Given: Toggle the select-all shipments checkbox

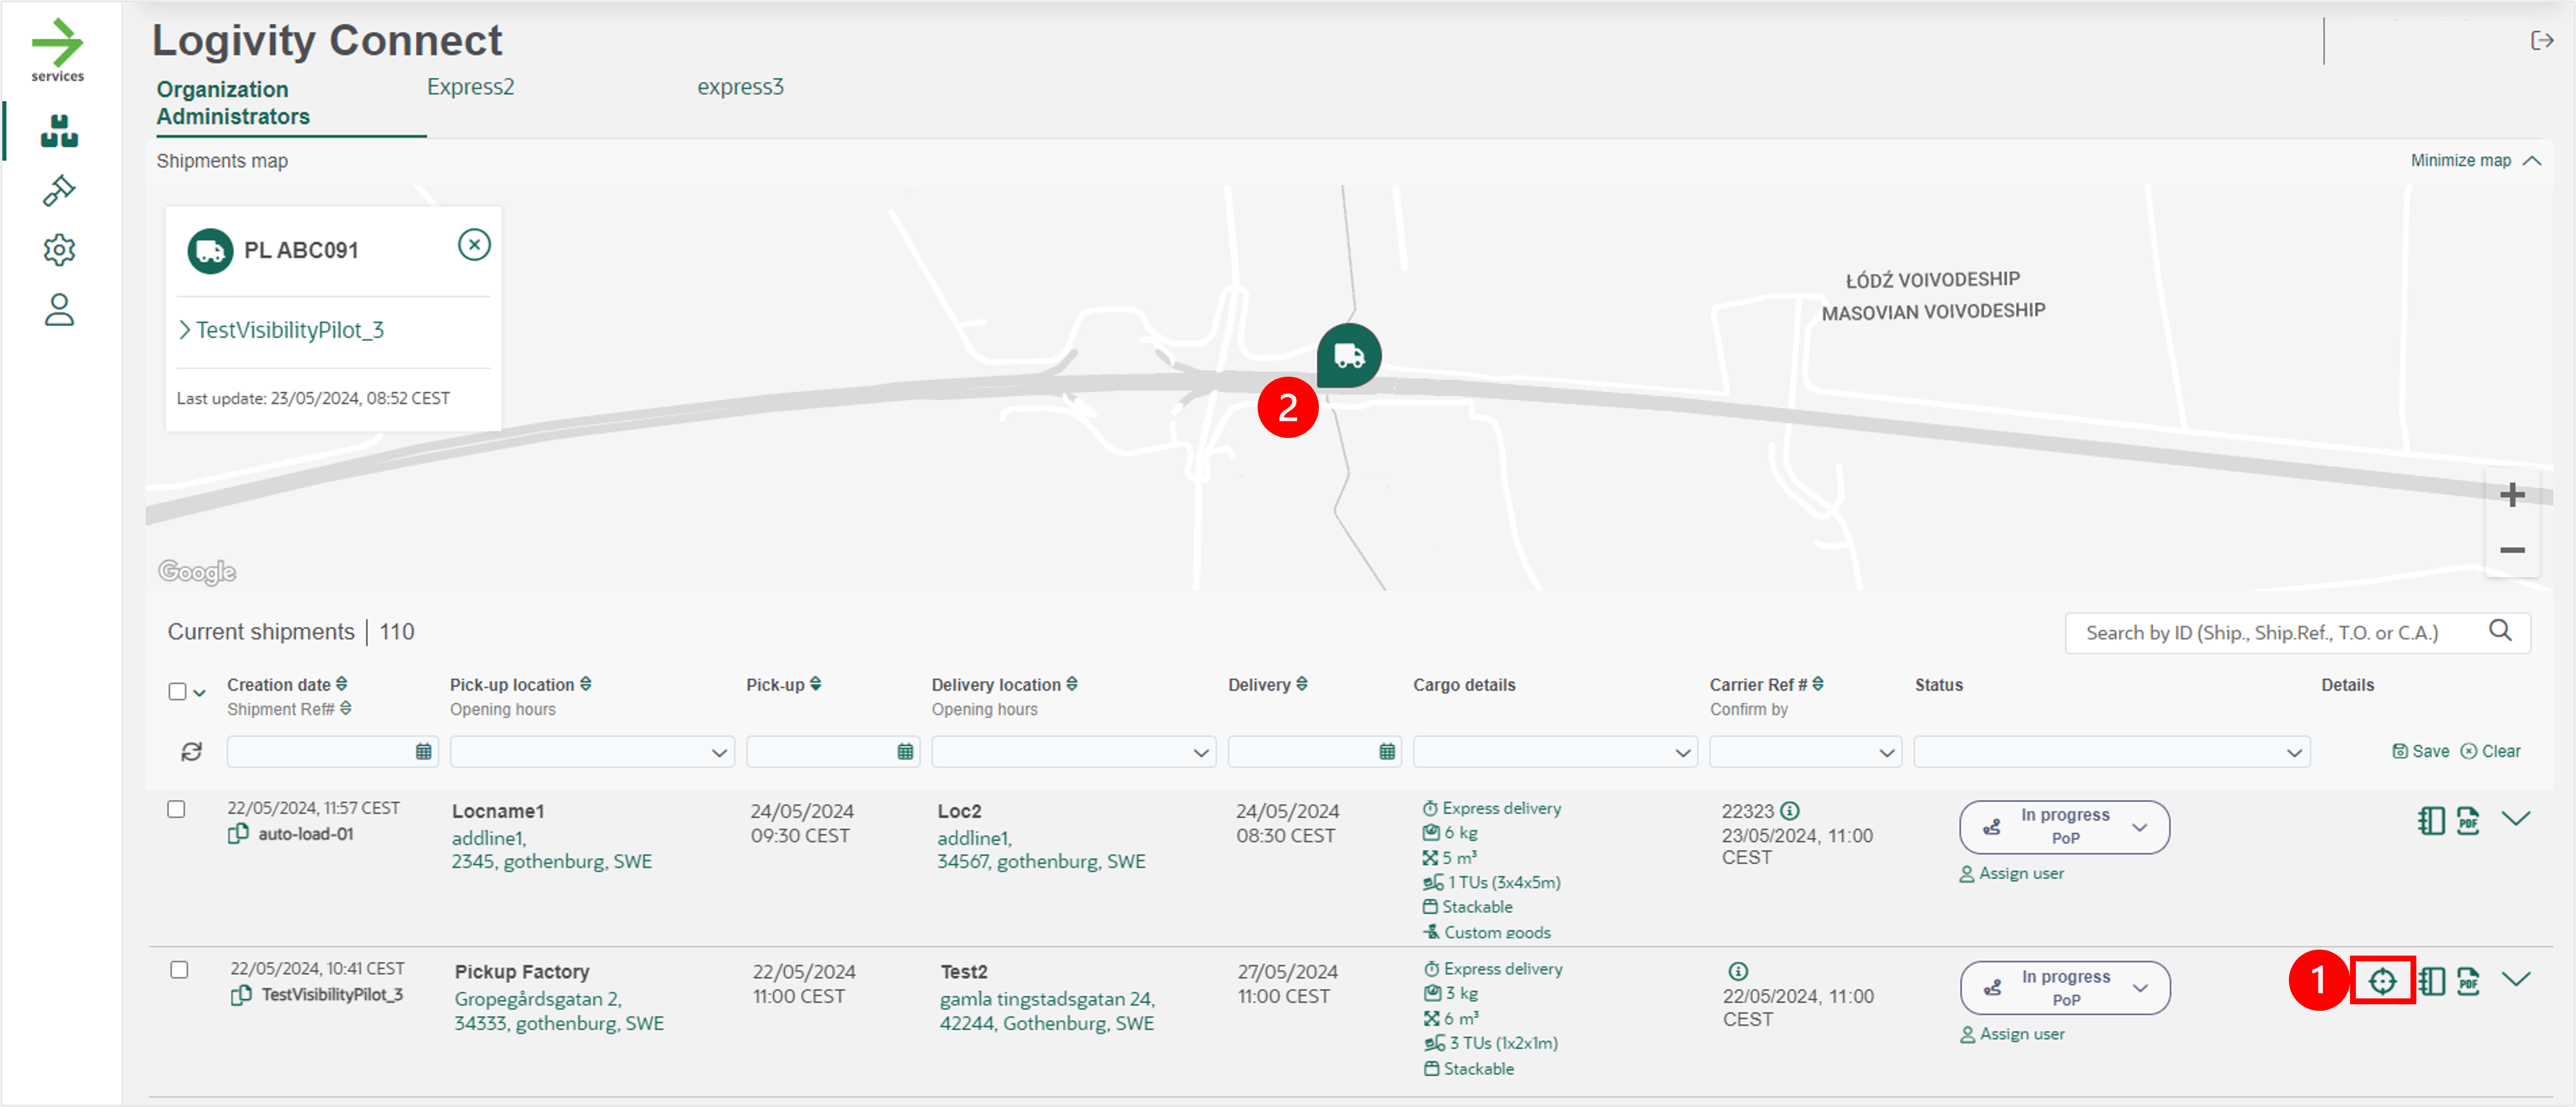Looking at the screenshot, I should pyautogui.click(x=177, y=691).
